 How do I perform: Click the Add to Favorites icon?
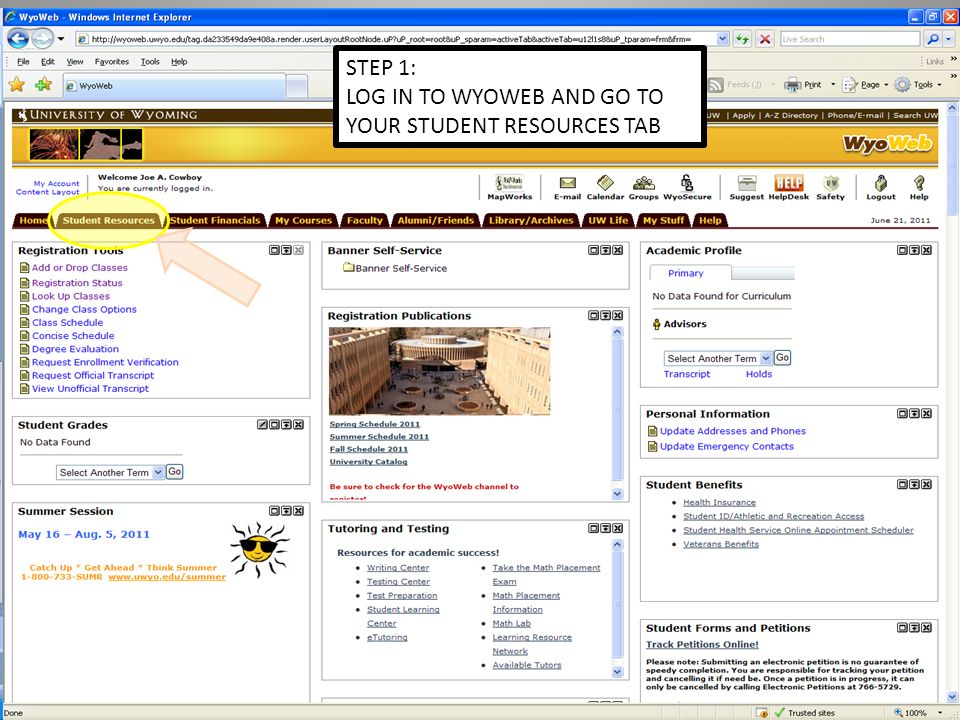(43, 84)
